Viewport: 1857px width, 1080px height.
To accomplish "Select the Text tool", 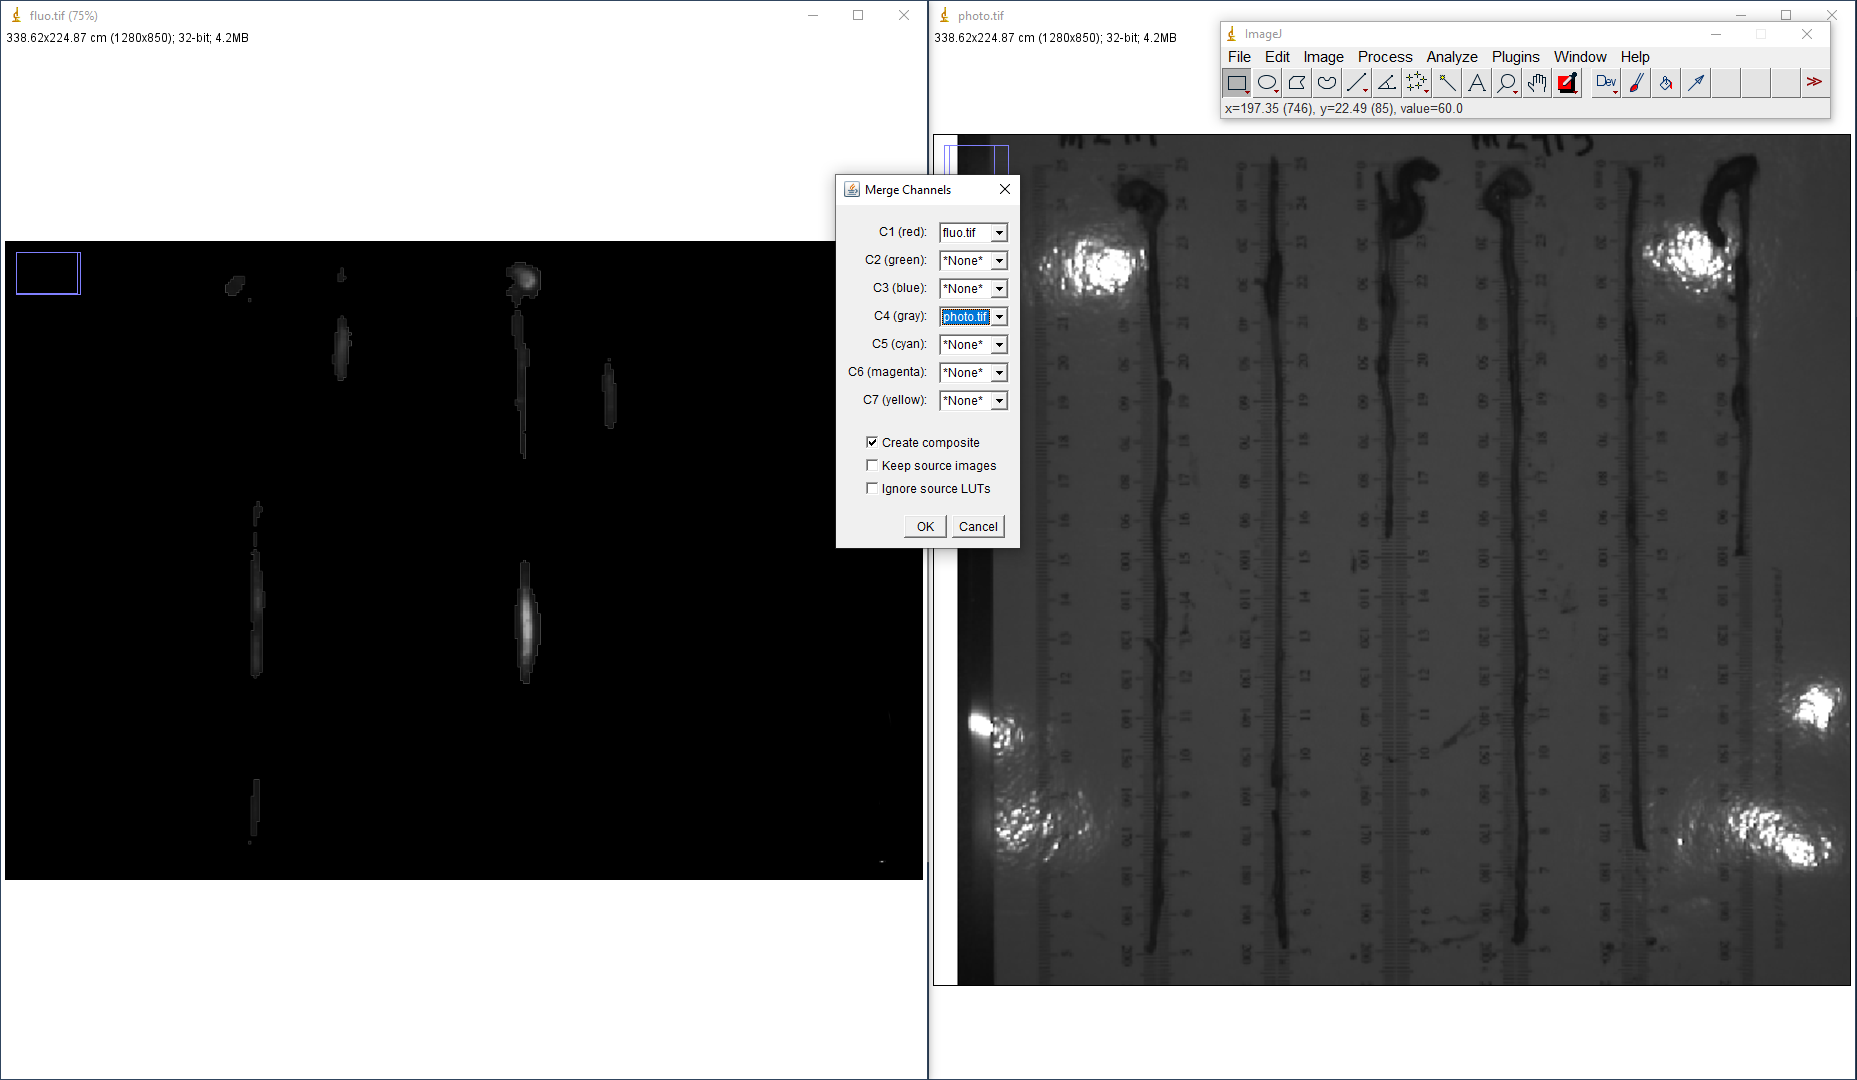I will pos(1477,83).
